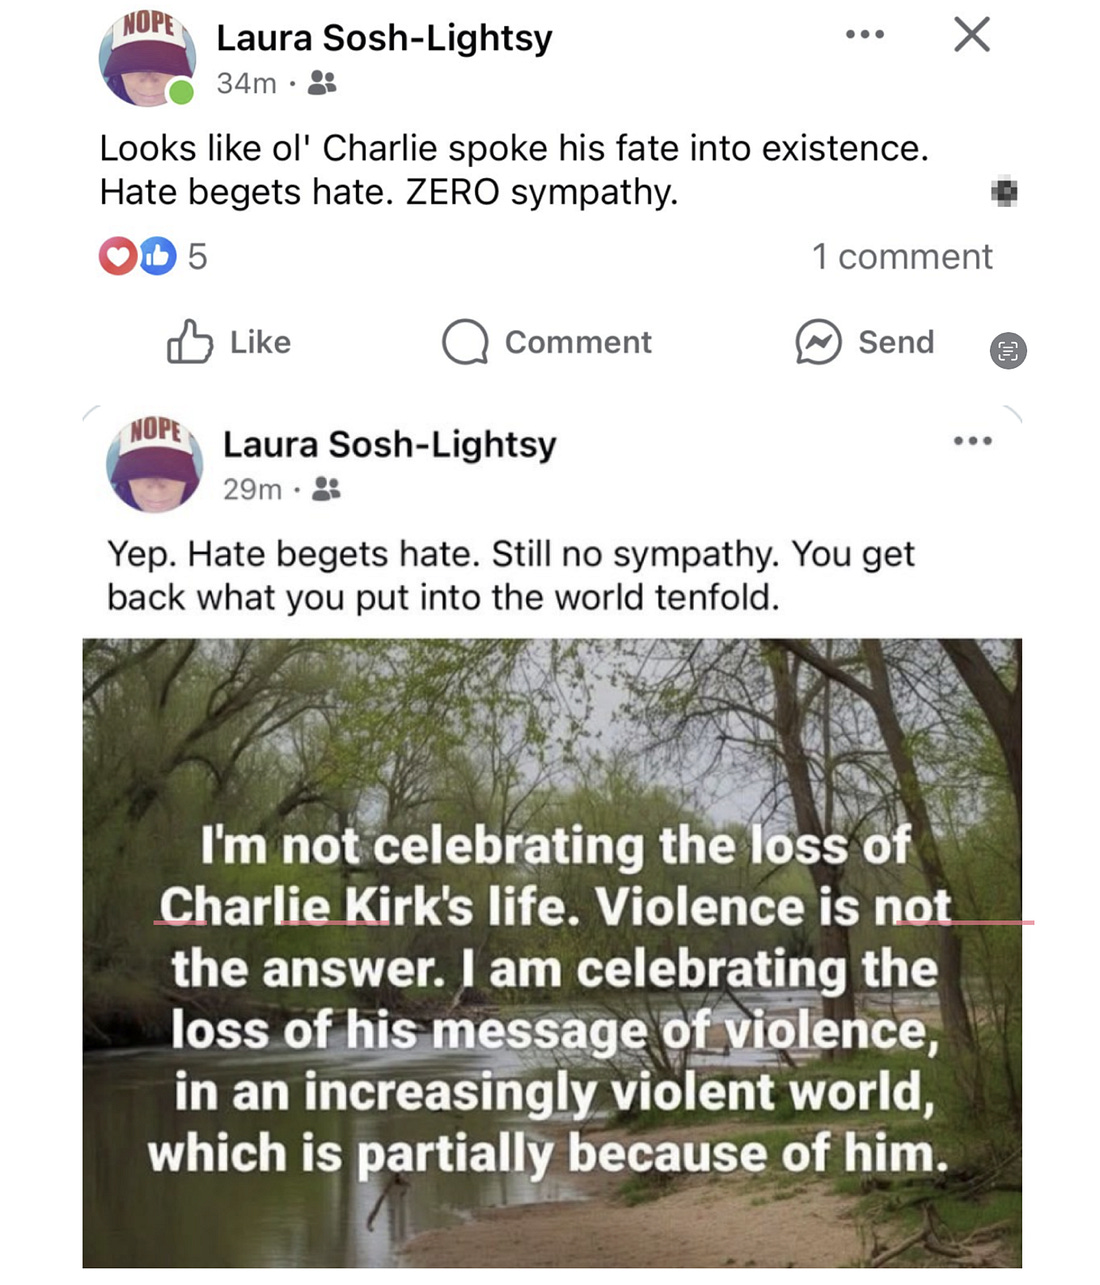Click the profile picture on the 29m post
Image resolution: width=1100 pixels, height=1285 pixels.
click(x=155, y=464)
